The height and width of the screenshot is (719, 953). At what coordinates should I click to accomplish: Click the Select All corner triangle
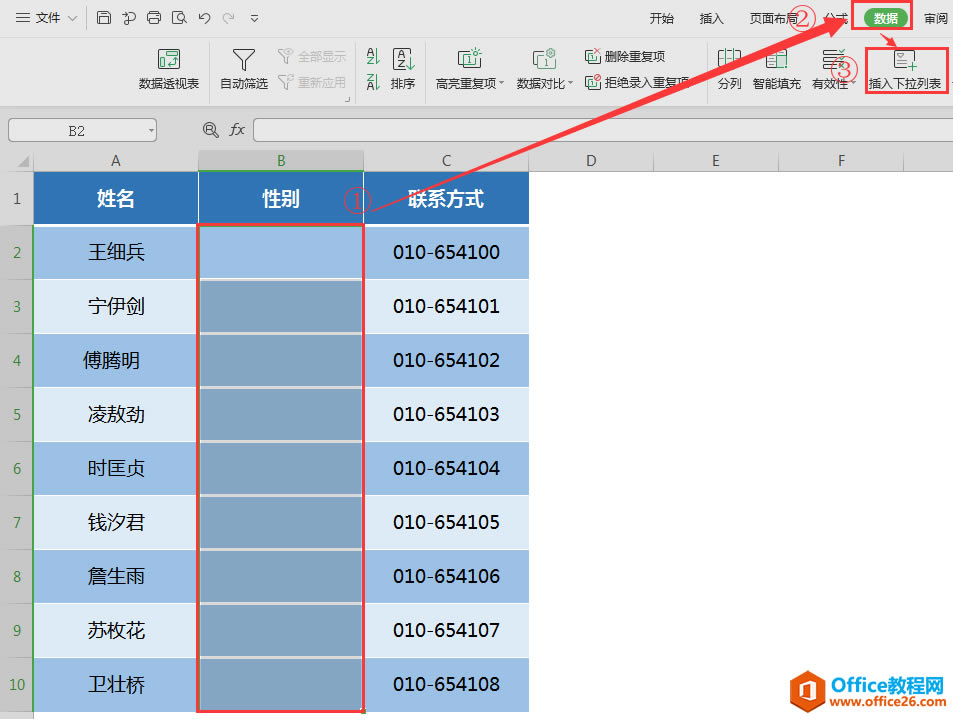click(x=22, y=161)
